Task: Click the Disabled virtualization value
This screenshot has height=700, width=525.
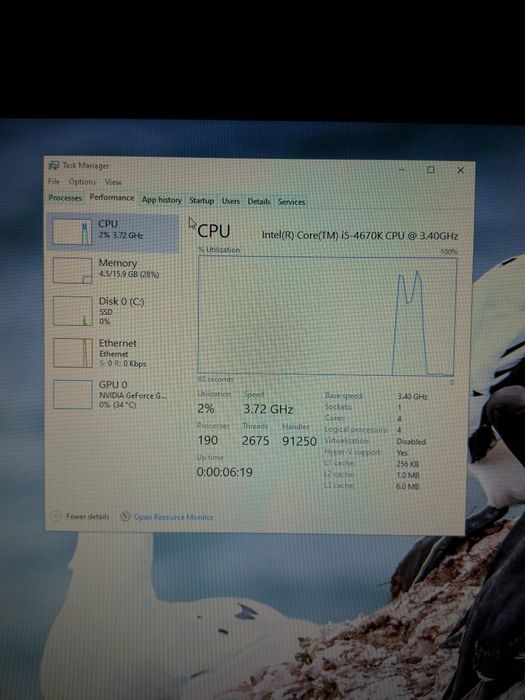Action: pos(411,442)
